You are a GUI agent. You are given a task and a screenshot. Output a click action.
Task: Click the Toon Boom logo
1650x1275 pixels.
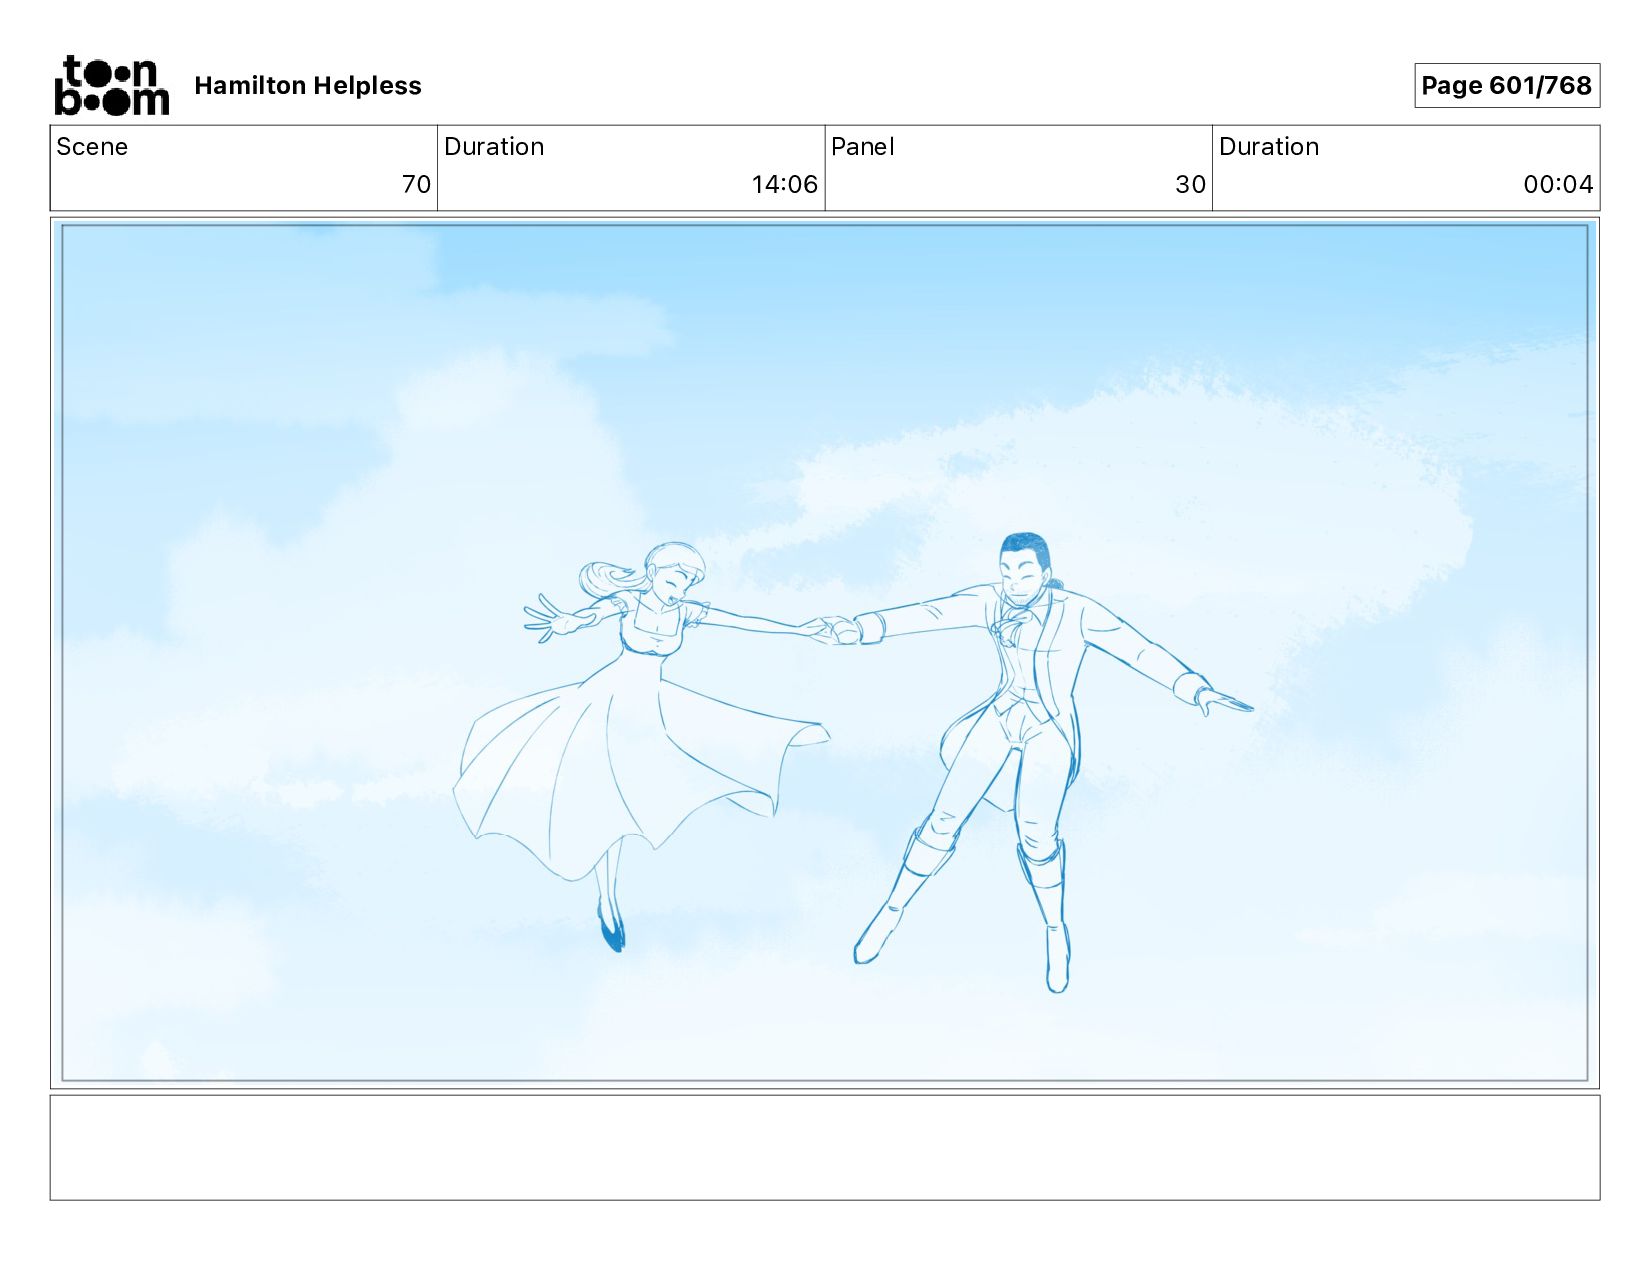point(111,86)
